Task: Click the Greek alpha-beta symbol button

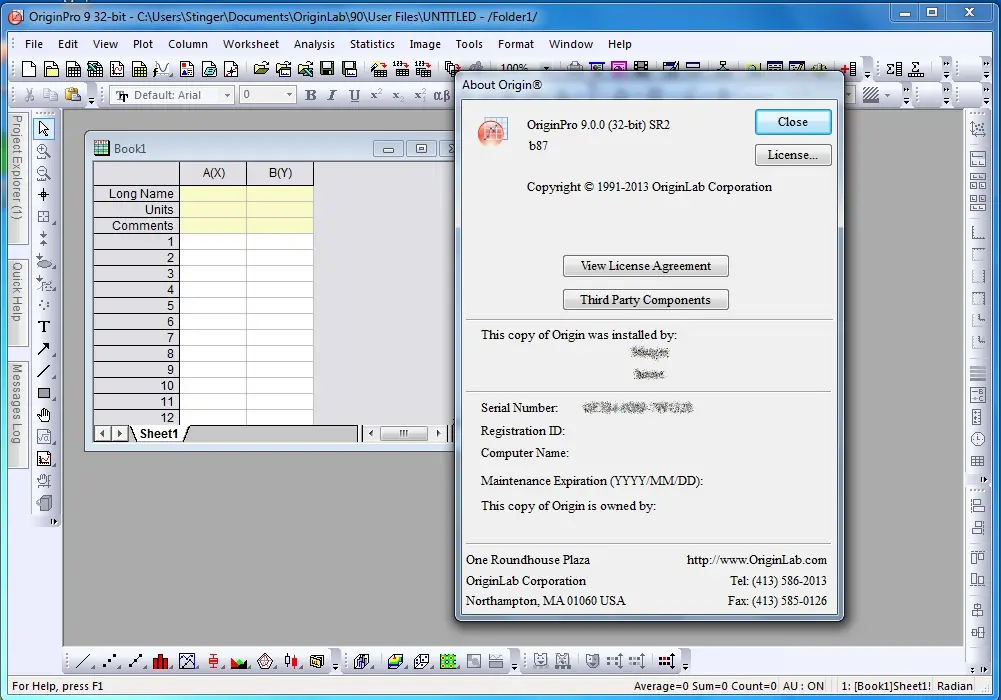Action: pyautogui.click(x=441, y=95)
